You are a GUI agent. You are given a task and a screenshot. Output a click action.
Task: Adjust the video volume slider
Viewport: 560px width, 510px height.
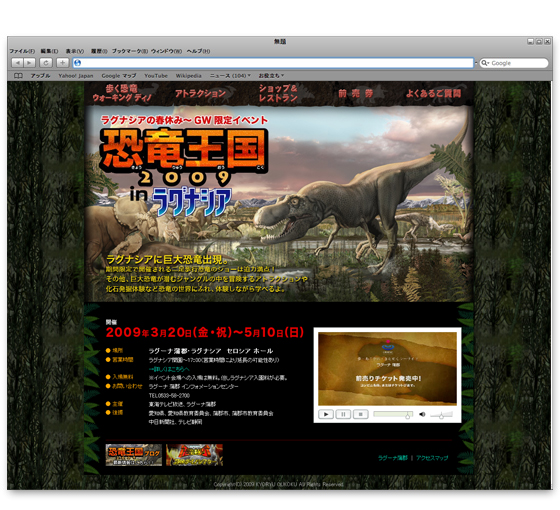441,415
